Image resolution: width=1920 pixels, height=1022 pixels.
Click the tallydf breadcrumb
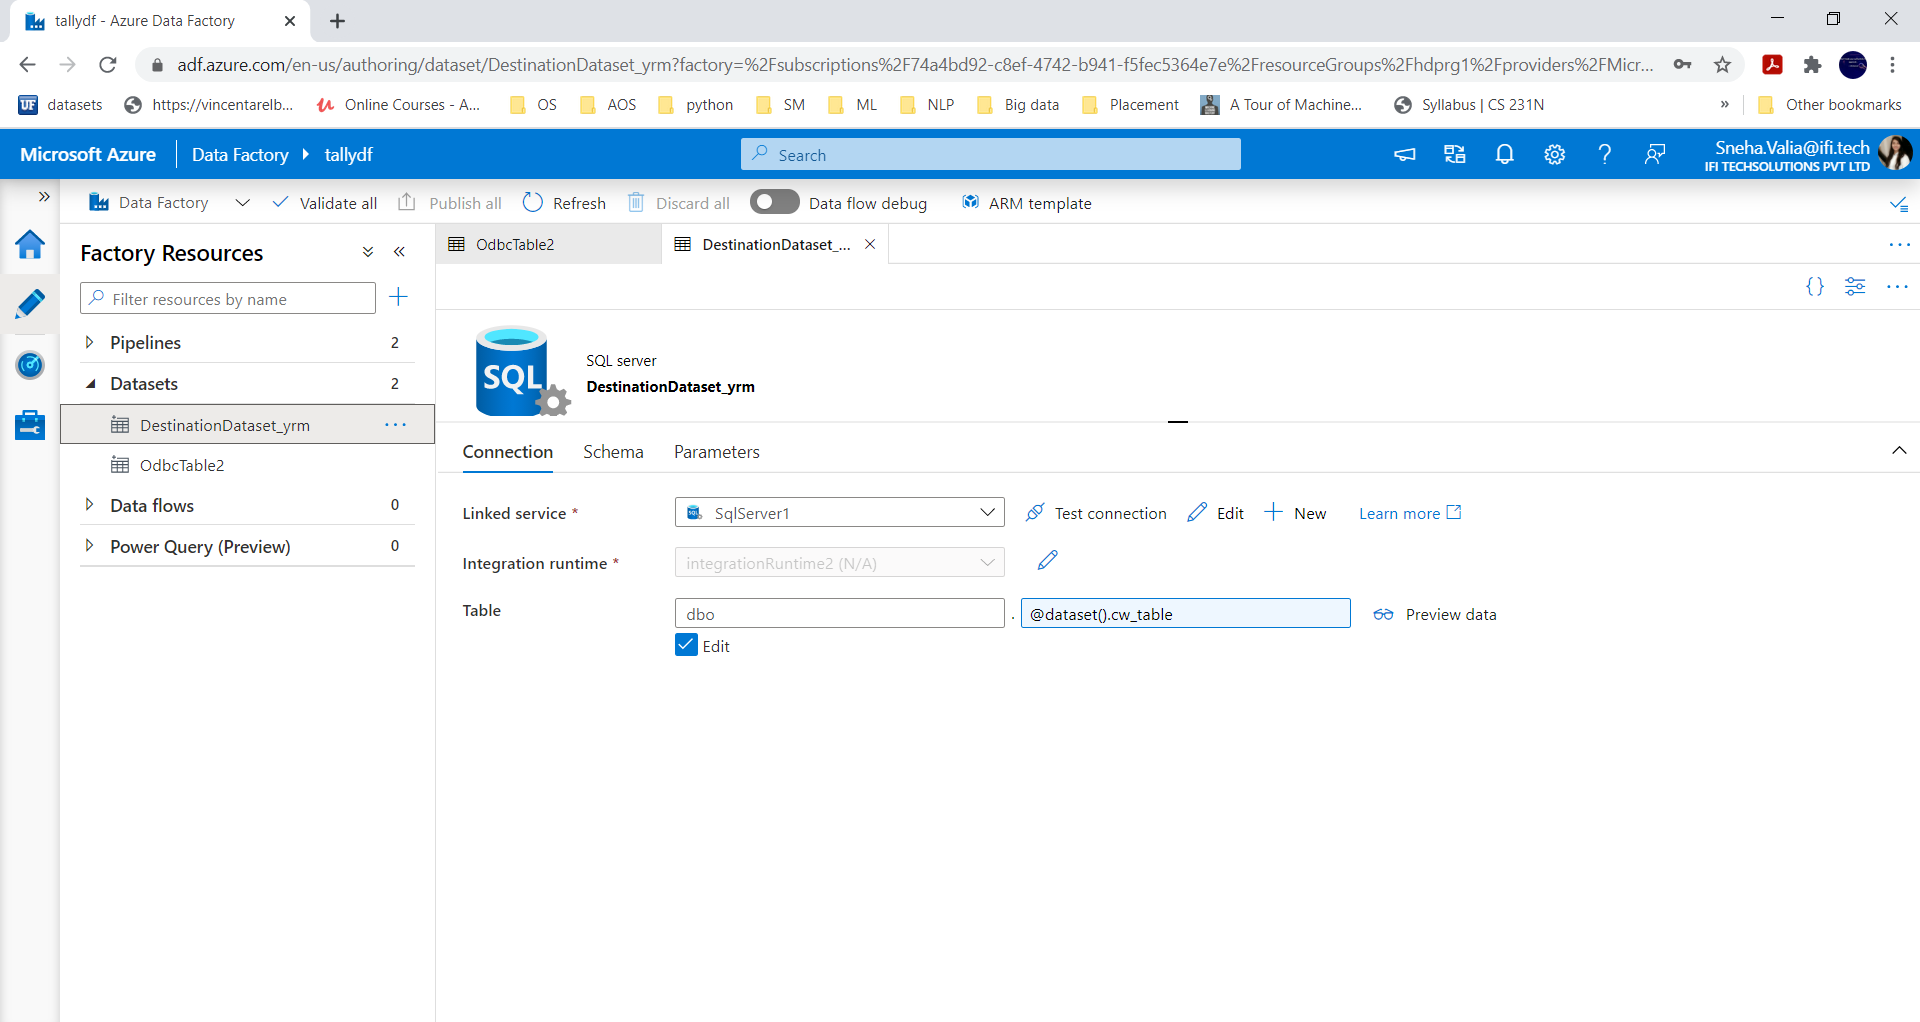tap(348, 155)
